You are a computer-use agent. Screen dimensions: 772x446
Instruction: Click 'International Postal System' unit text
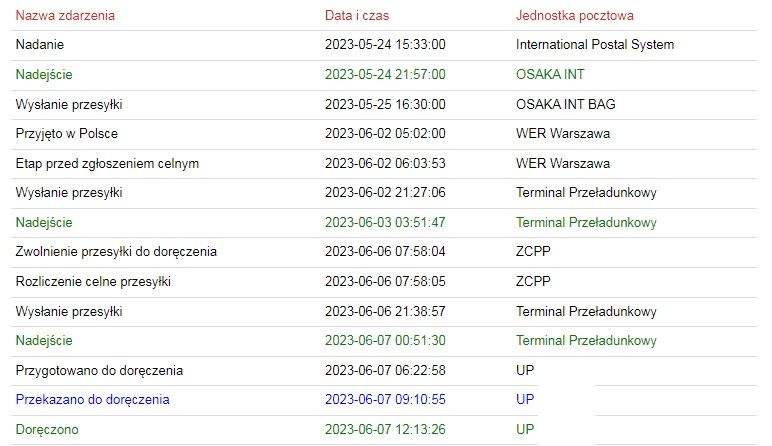pyautogui.click(x=595, y=44)
